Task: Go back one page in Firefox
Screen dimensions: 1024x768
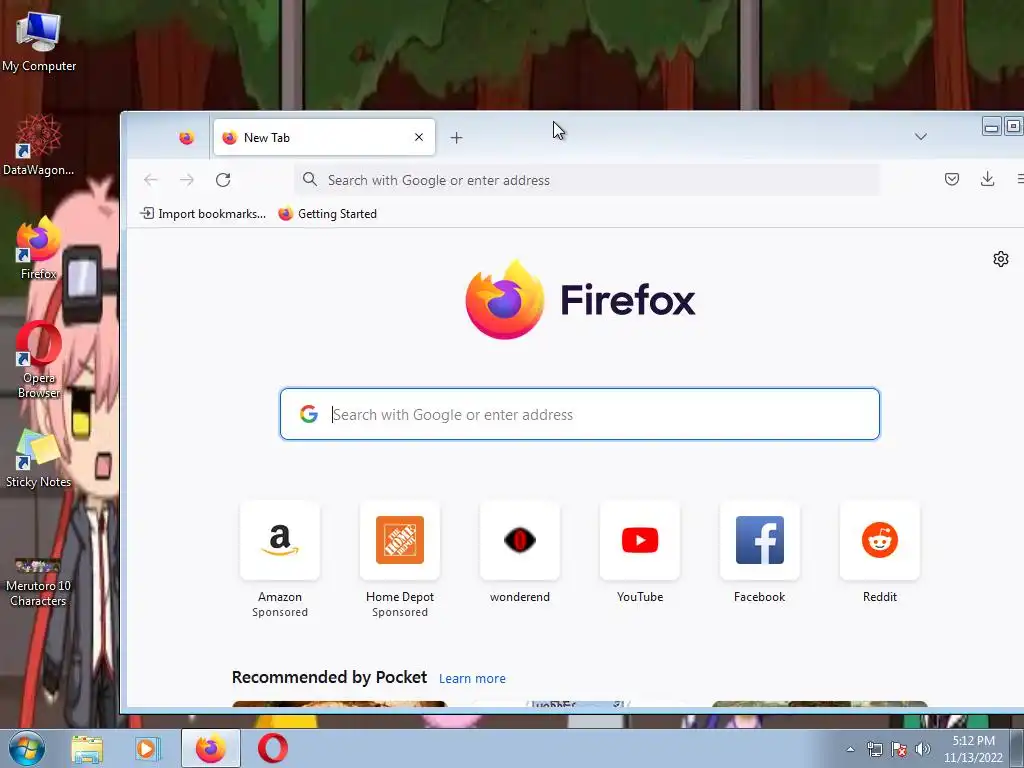Action: click(x=151, y=180)
